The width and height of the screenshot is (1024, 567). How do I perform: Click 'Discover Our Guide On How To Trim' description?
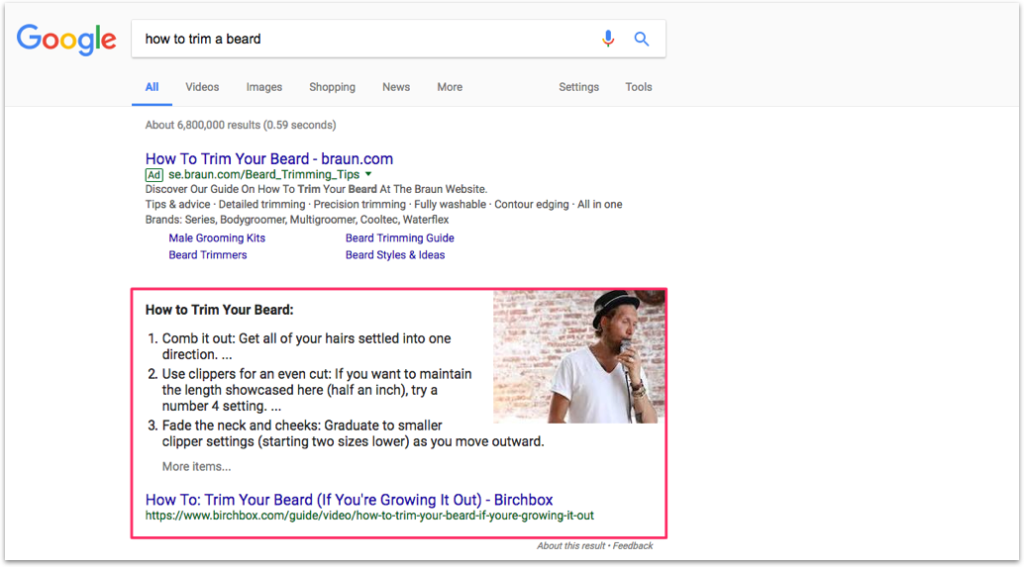click(316, 189)
